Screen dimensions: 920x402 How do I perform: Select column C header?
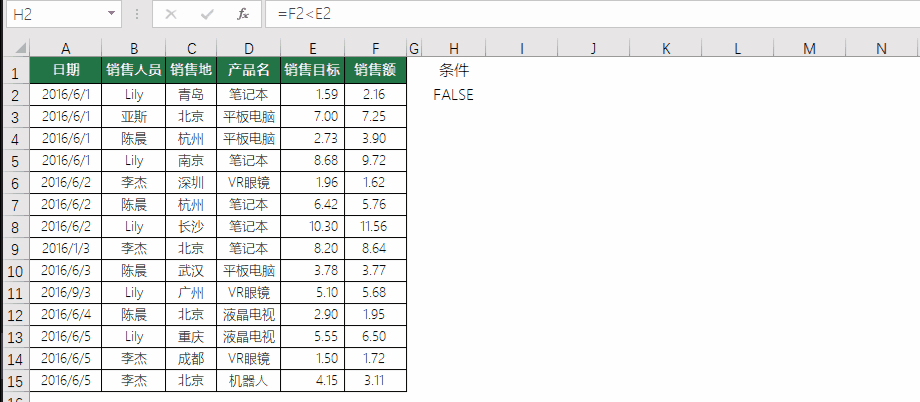pyautogui.click(x=191, y=49)
